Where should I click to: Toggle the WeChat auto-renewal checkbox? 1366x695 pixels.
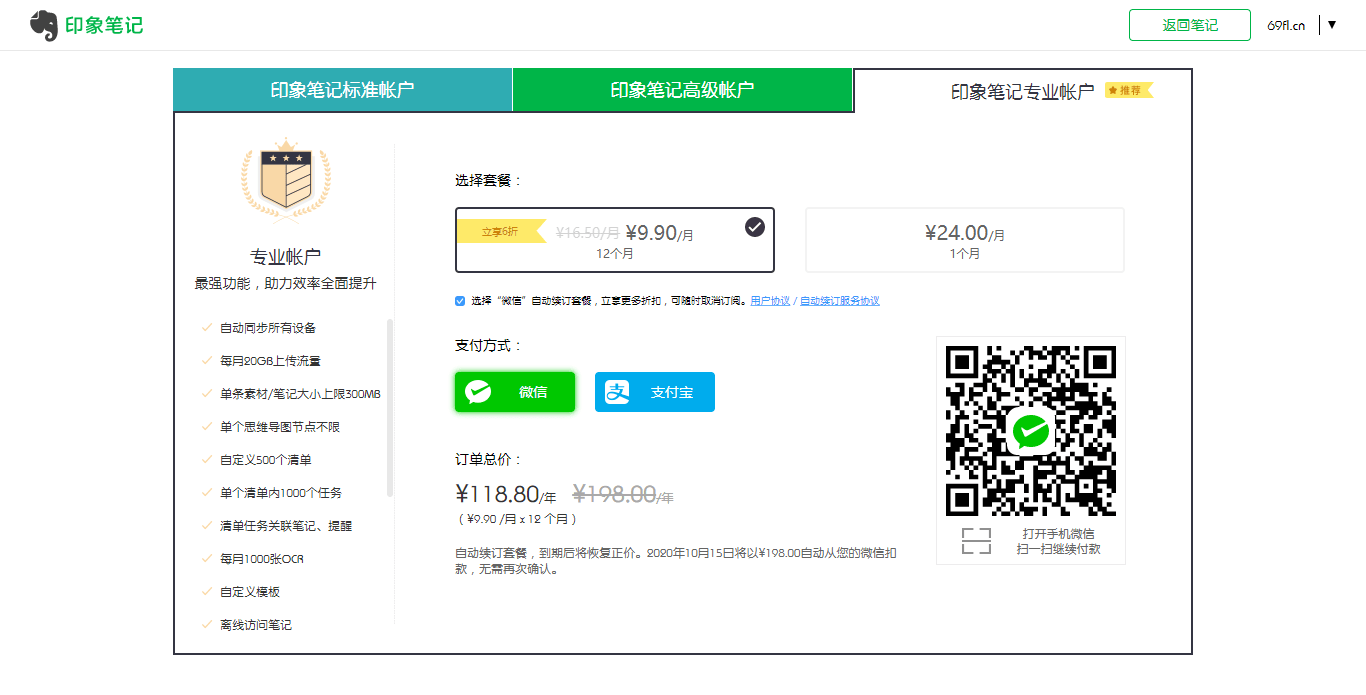tap(460, 301)
